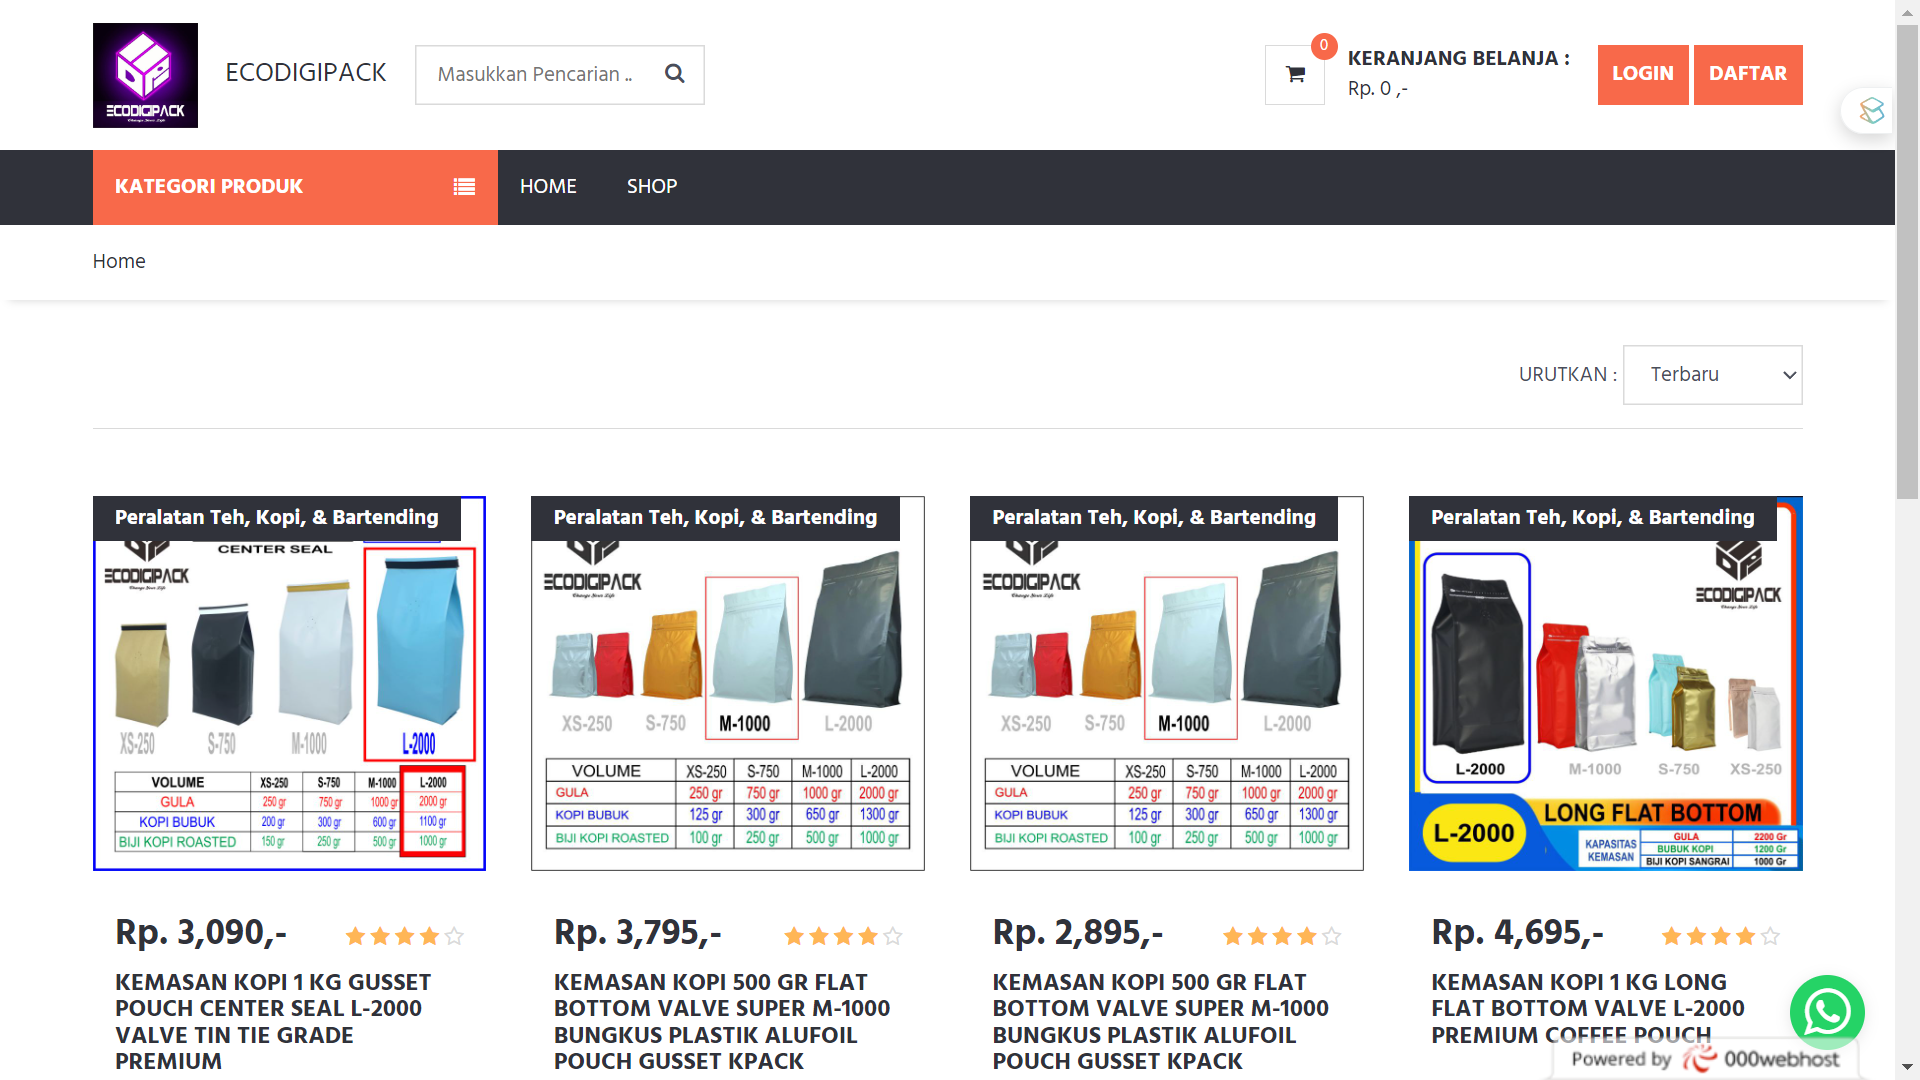Click the LOGIN button

(x=1642, y=74)
